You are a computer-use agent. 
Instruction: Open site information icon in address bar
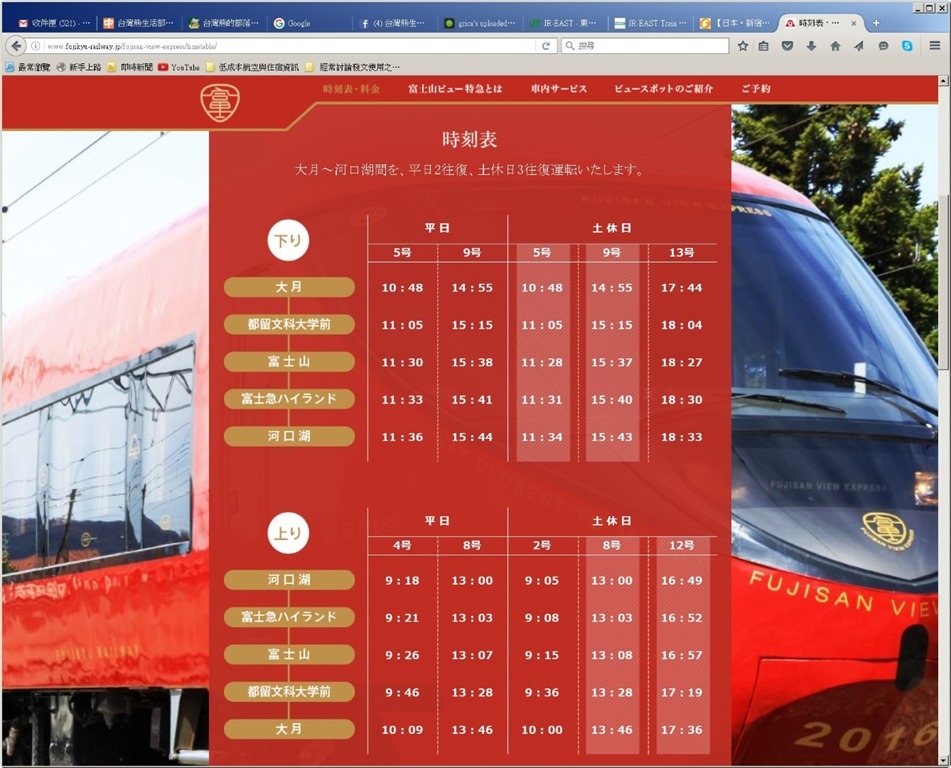(35, 46)
